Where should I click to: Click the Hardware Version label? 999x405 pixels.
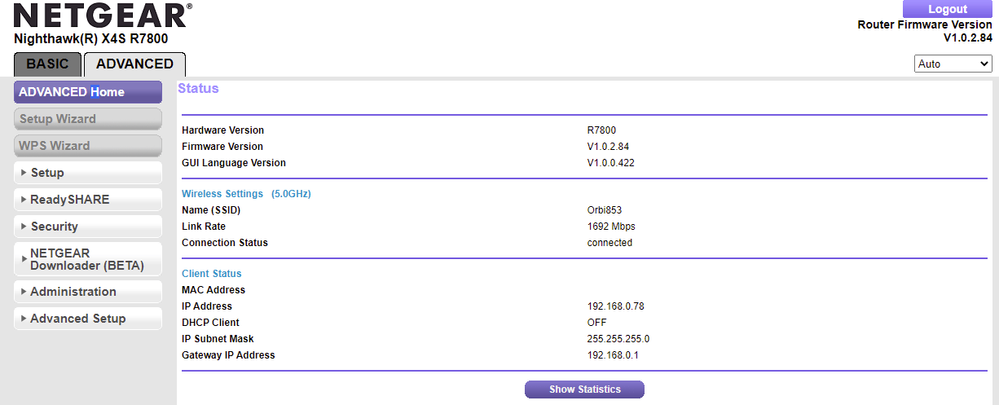[x=223, y=131]
